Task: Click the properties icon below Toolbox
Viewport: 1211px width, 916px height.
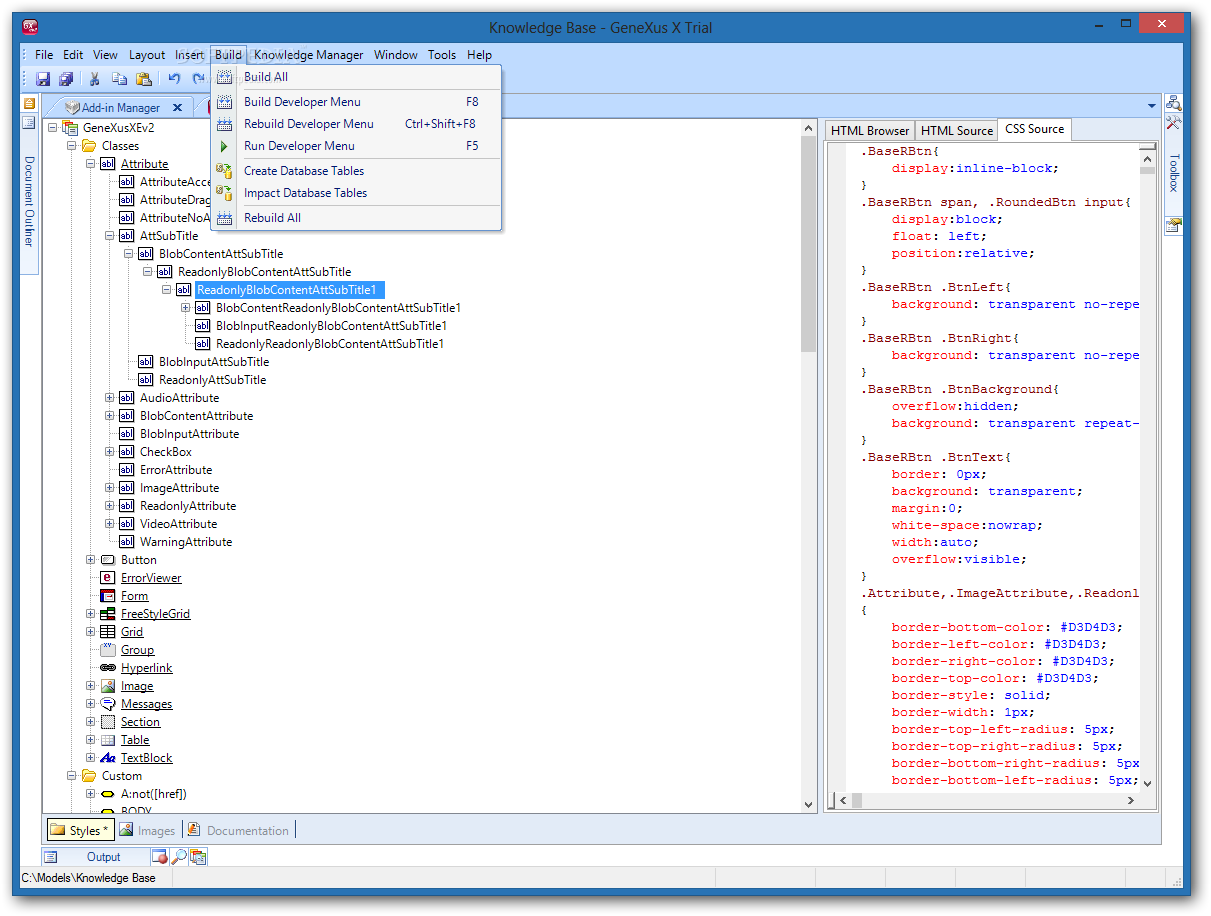Action: (1174, 226)
